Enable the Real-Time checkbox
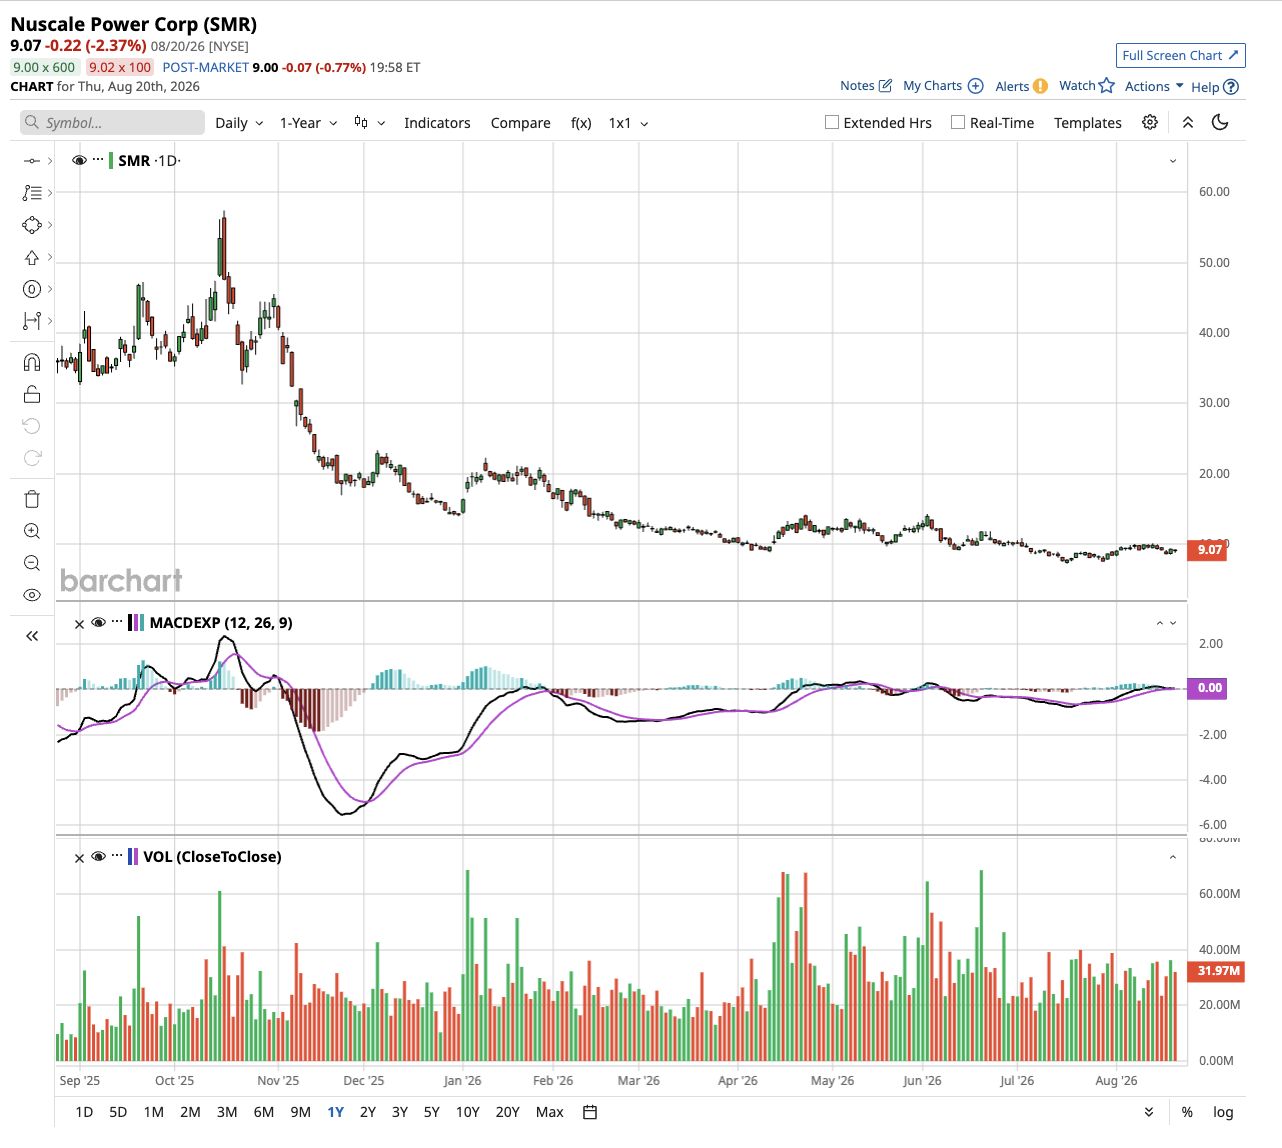 958,122
